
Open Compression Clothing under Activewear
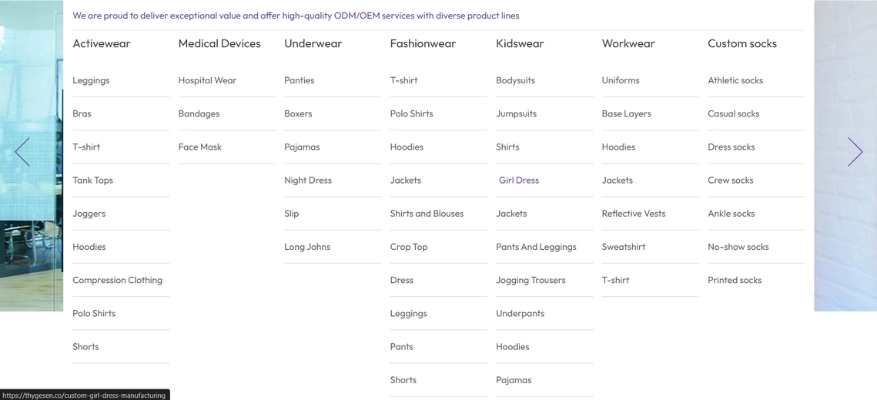117,280
